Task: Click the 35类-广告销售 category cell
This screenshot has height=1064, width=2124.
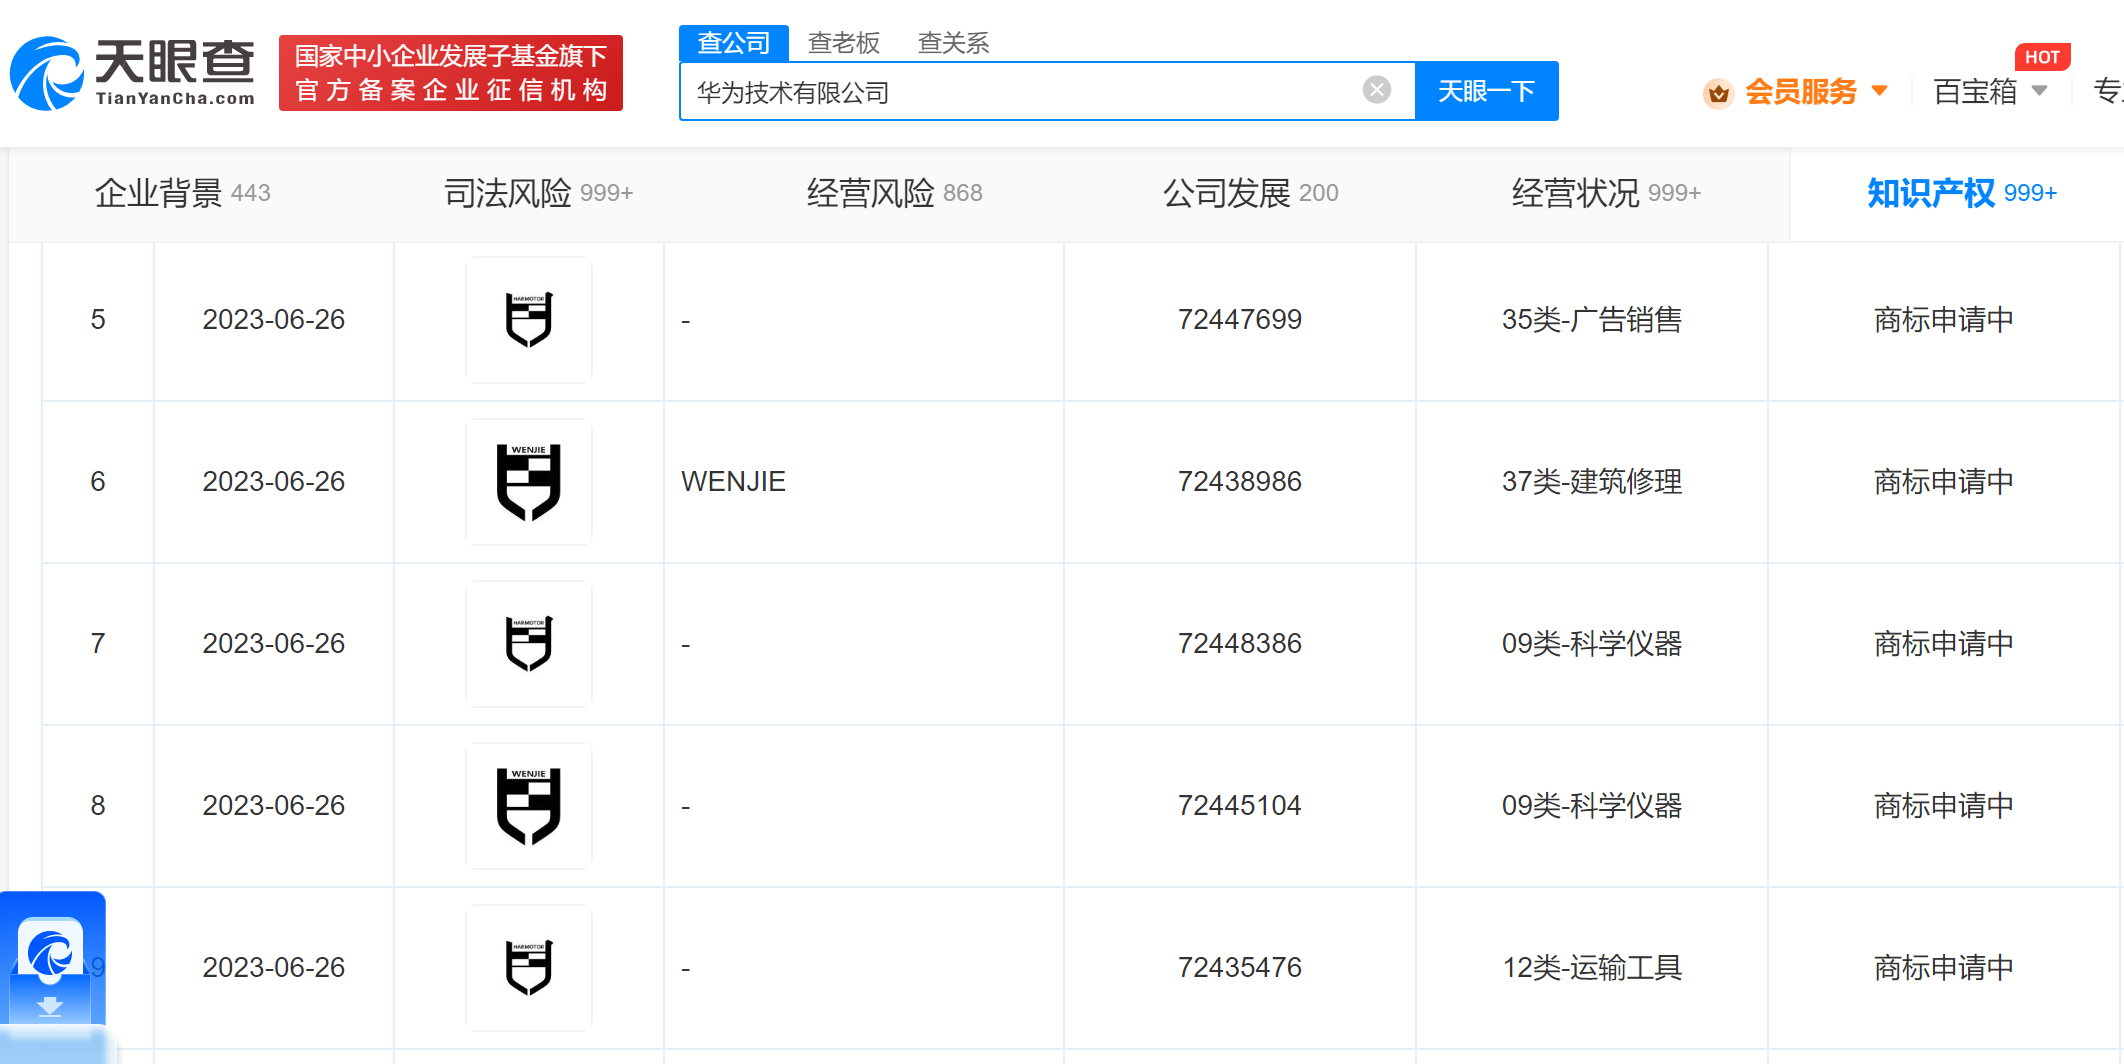Action: coord(1592,320)
